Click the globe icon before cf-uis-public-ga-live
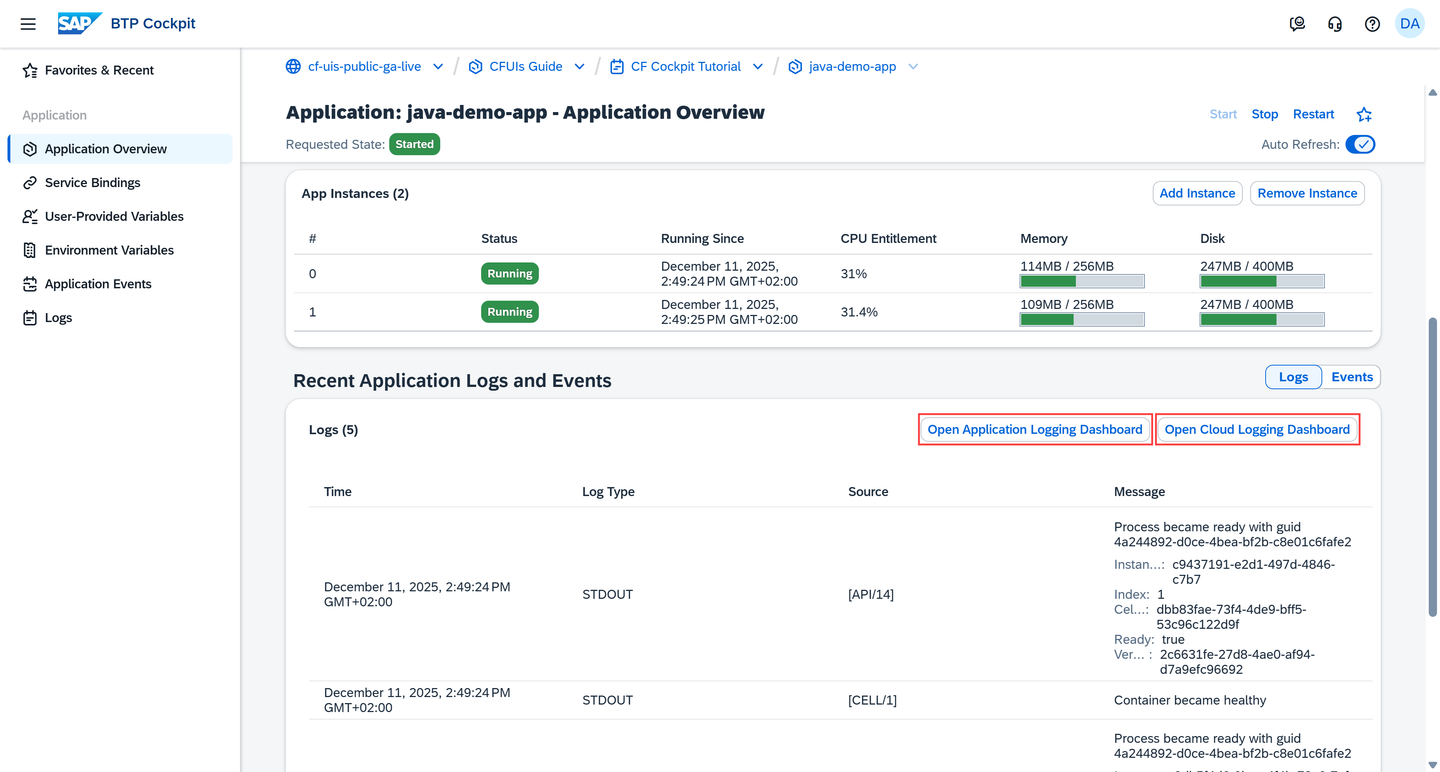The image size is (1440, 772). pos(293,67)
